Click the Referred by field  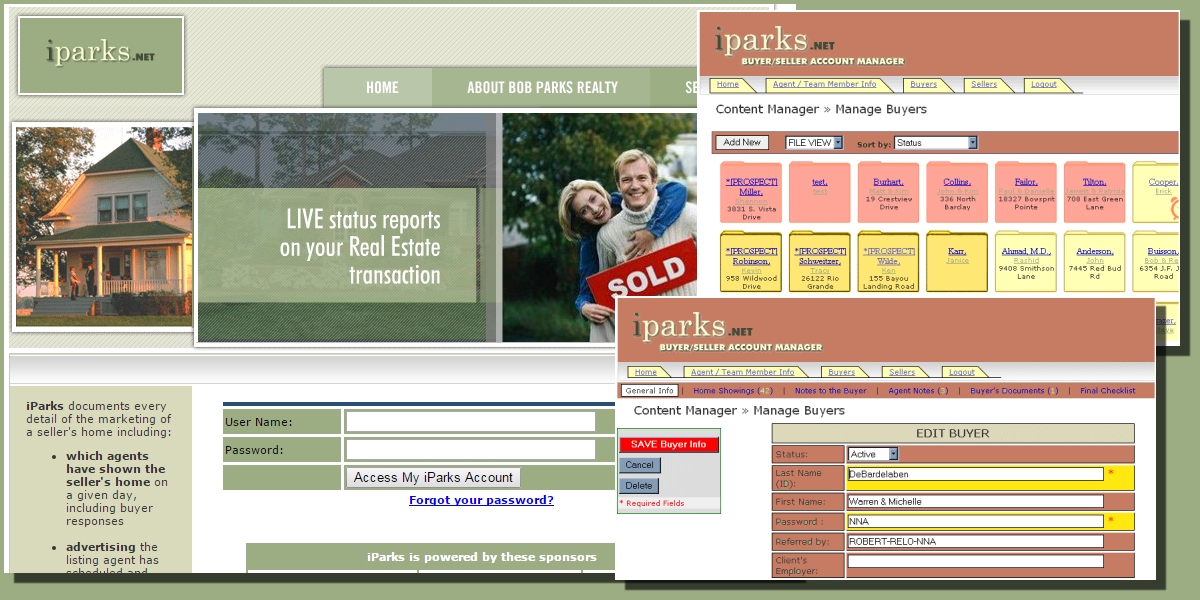tap(975, 541)
